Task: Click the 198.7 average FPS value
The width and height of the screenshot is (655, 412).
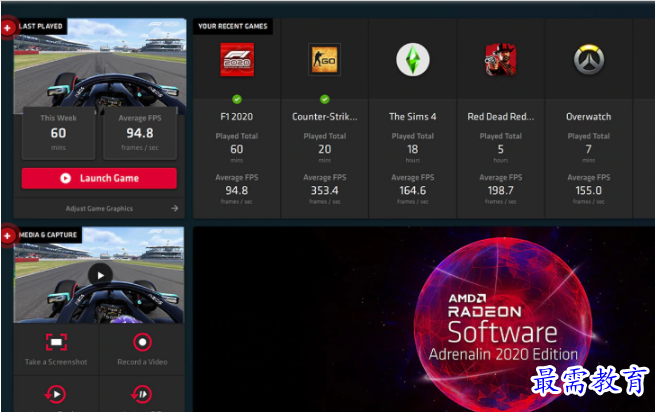Action: [500, 191]
